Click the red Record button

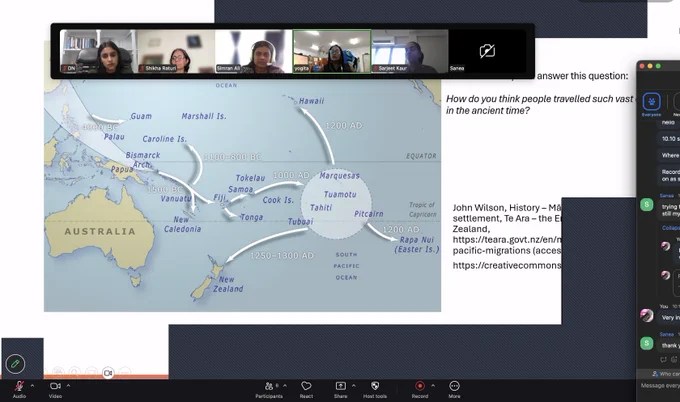tap(420, 386)
